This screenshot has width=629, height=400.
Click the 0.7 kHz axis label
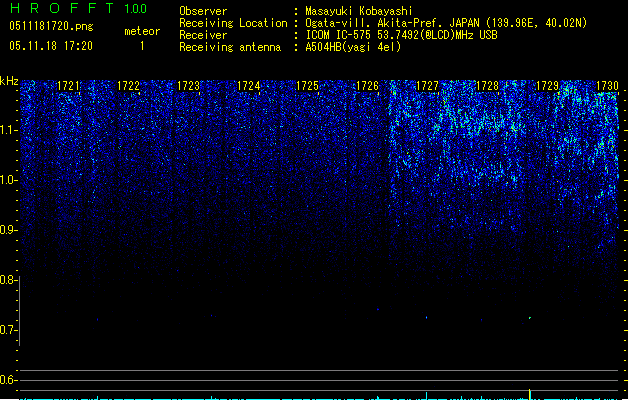[x=8, y=330]
